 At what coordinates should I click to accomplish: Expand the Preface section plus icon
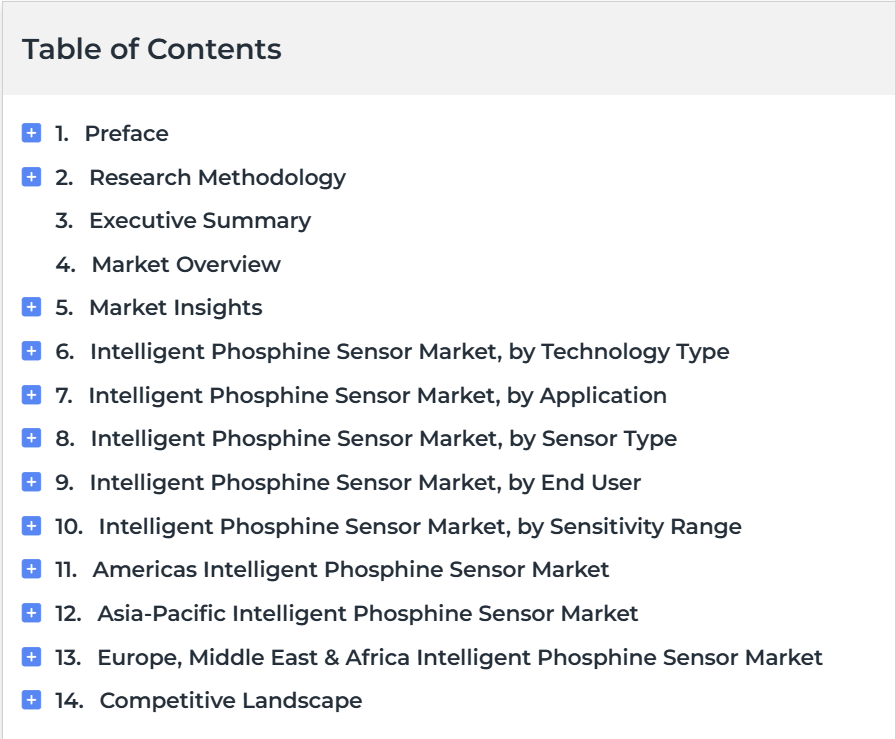point(31,133)
